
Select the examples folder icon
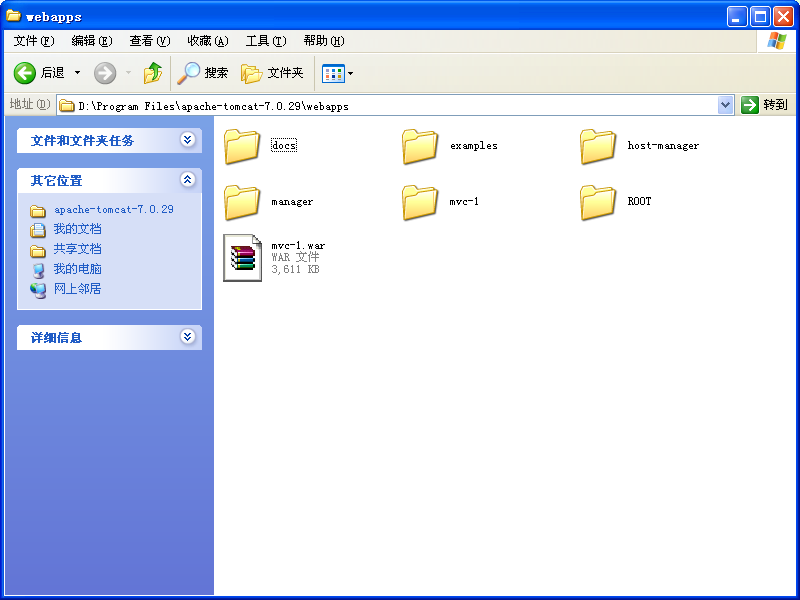coord(419,146)
